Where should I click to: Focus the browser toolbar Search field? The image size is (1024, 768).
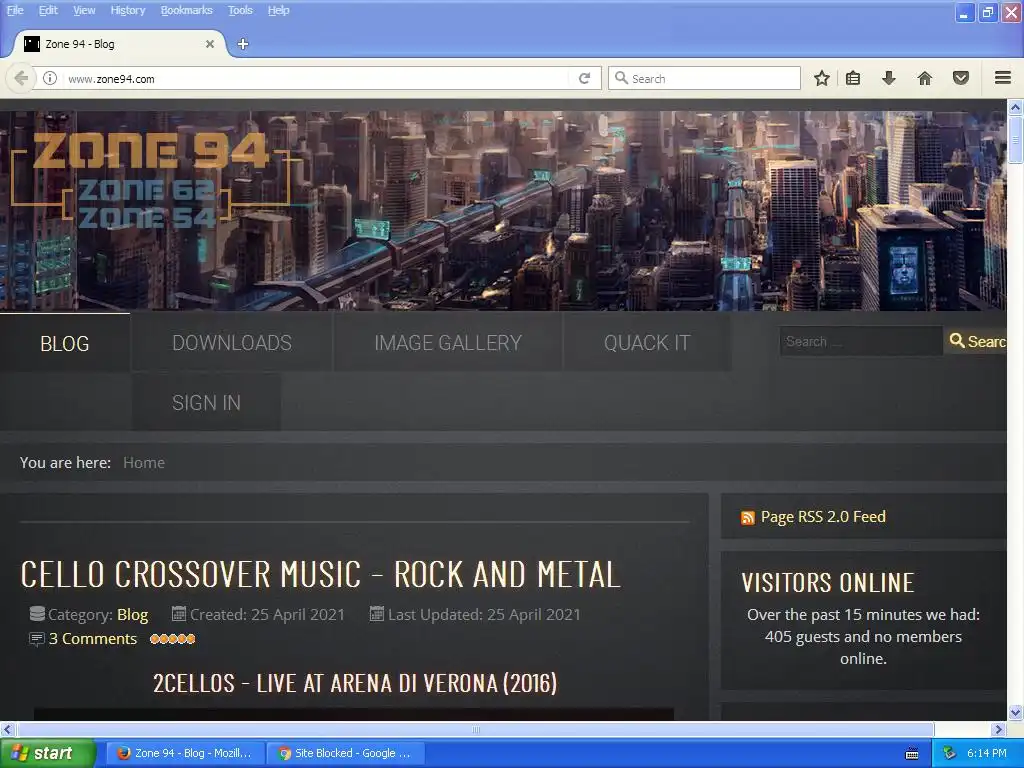[x=705, y=78]
